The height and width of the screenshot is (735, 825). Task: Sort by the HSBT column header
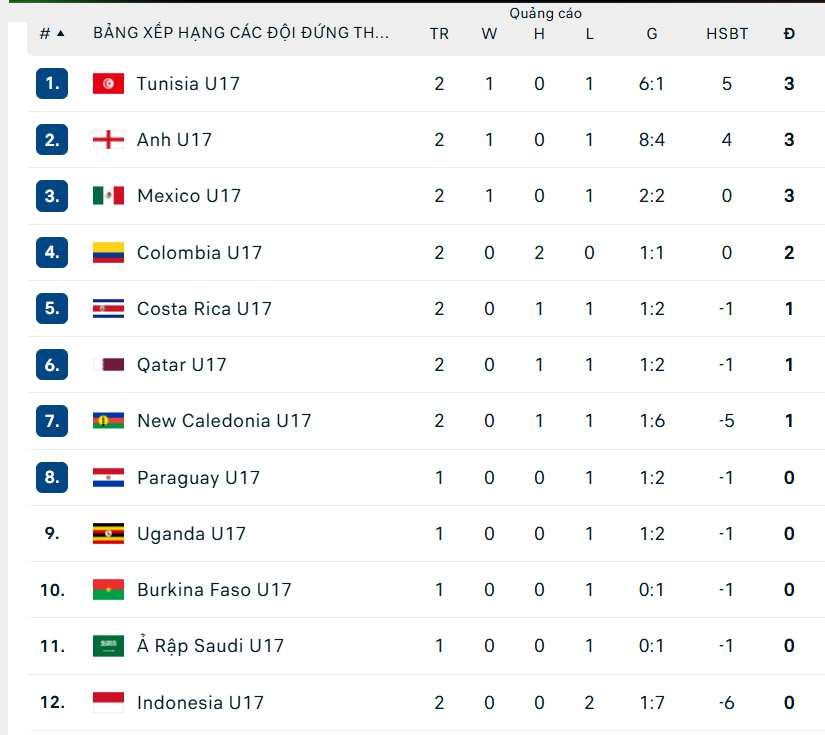click(x=727, y=33)
